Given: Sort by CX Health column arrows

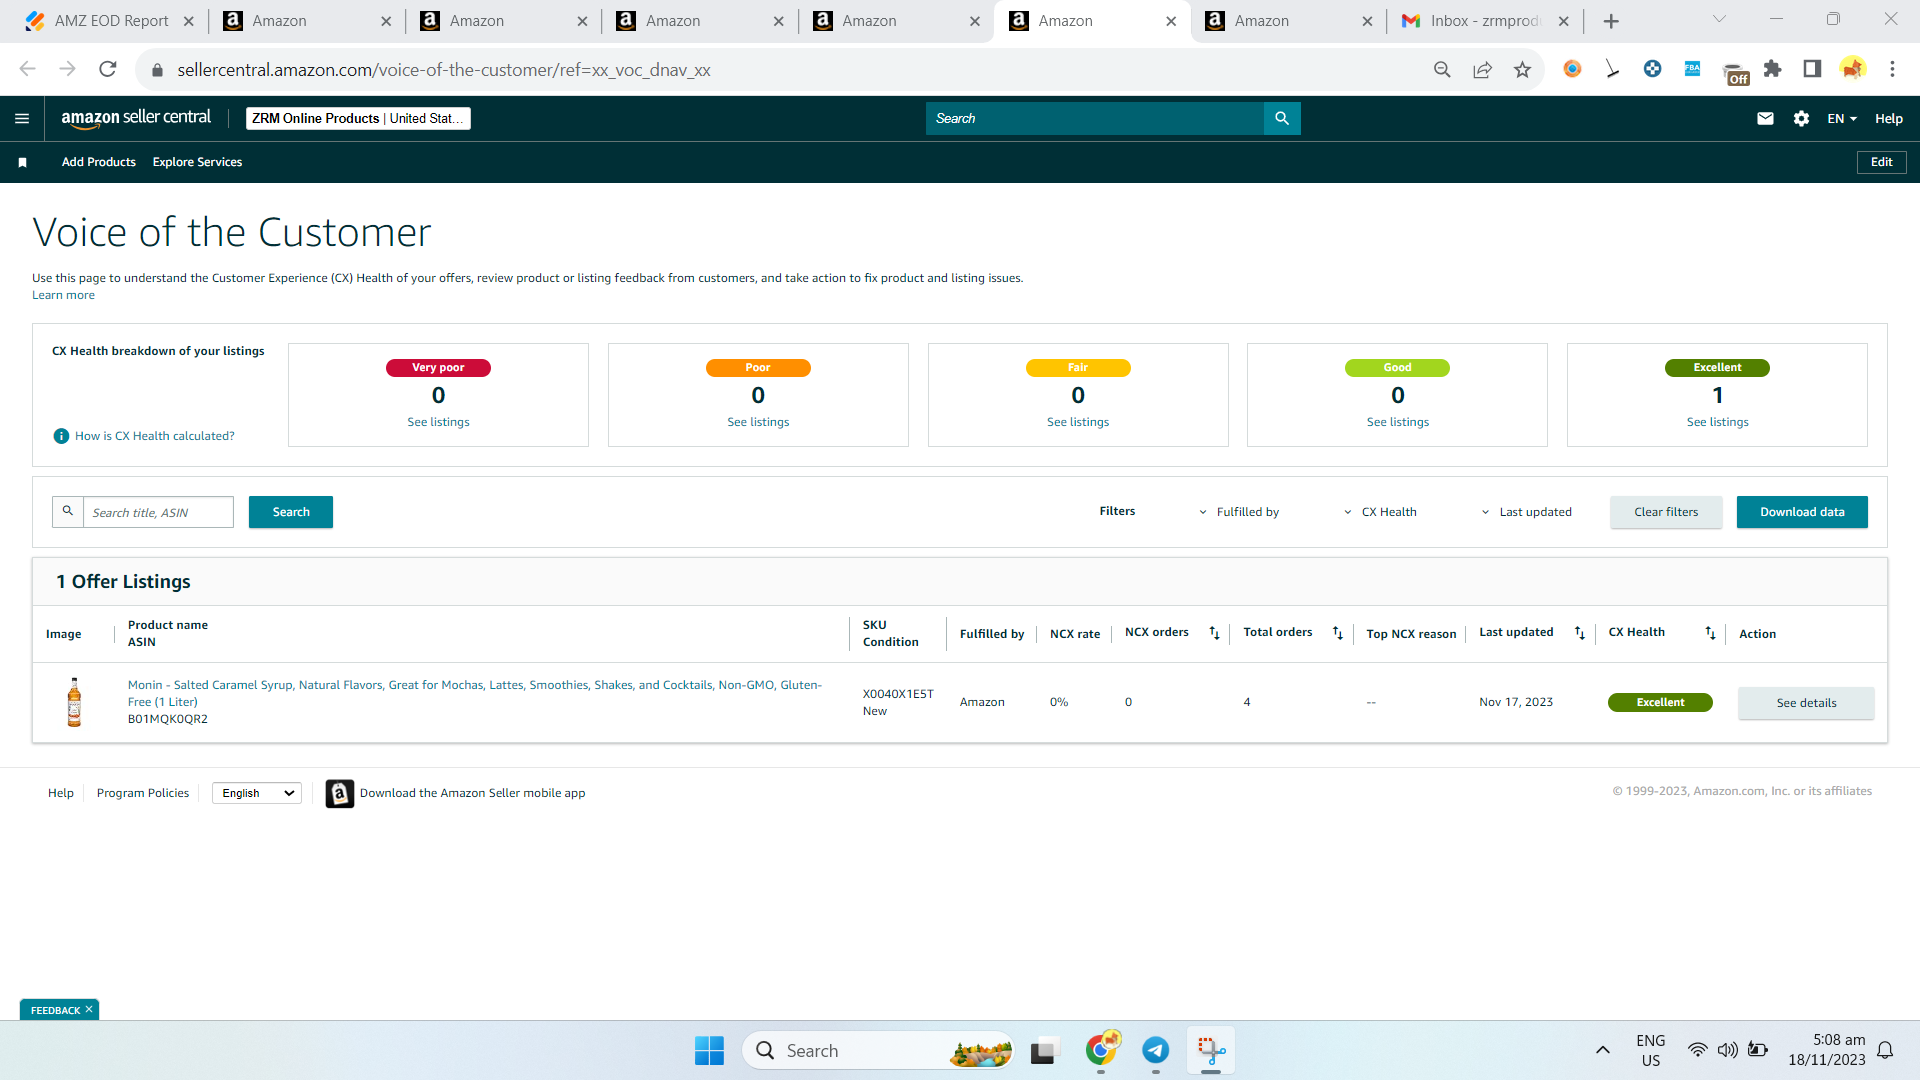Looking at the screenshot, I should click(x=1710, y=633).
